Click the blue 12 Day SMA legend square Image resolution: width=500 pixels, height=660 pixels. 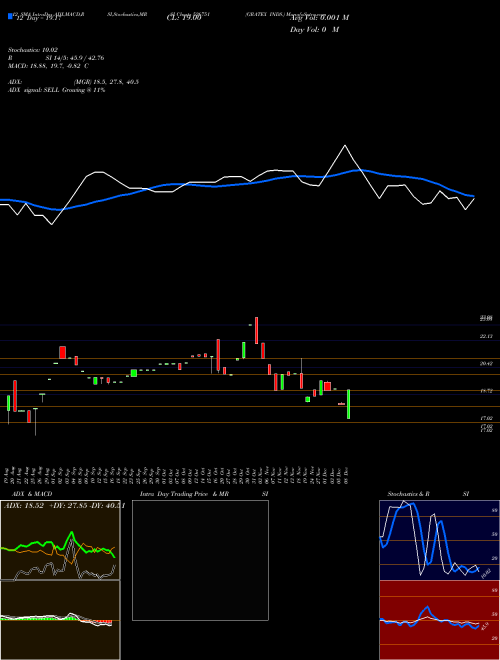[x=10, y=17]
